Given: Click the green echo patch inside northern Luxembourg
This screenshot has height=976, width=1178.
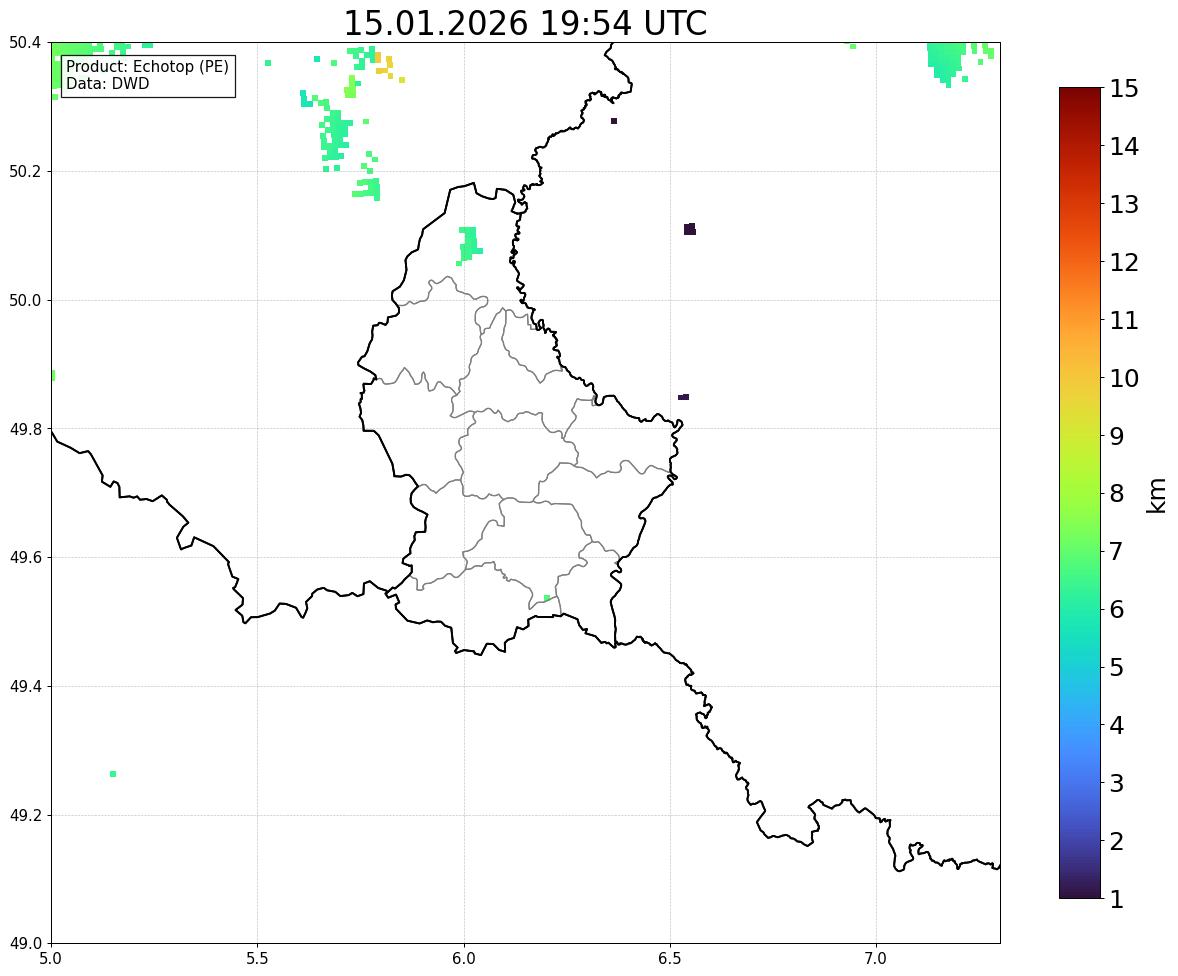Looking at the screenshot, I should pos(470,245).
